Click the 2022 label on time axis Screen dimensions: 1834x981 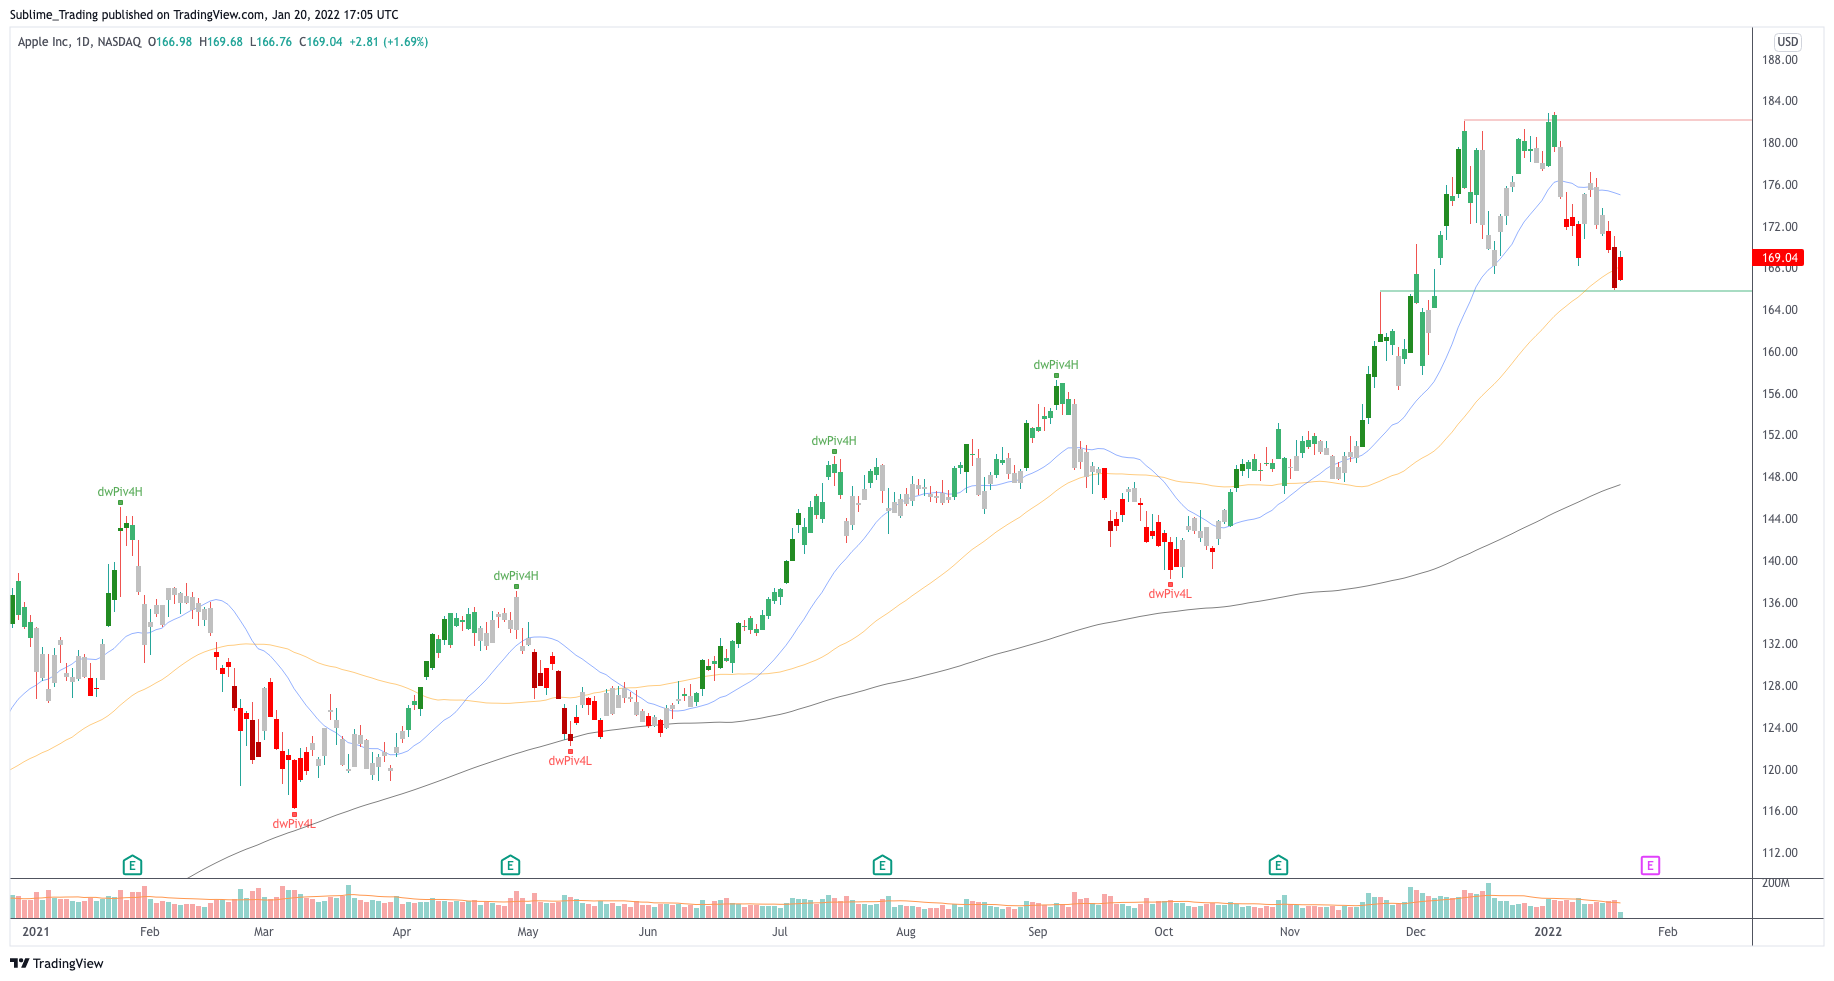pos(1547,932)
